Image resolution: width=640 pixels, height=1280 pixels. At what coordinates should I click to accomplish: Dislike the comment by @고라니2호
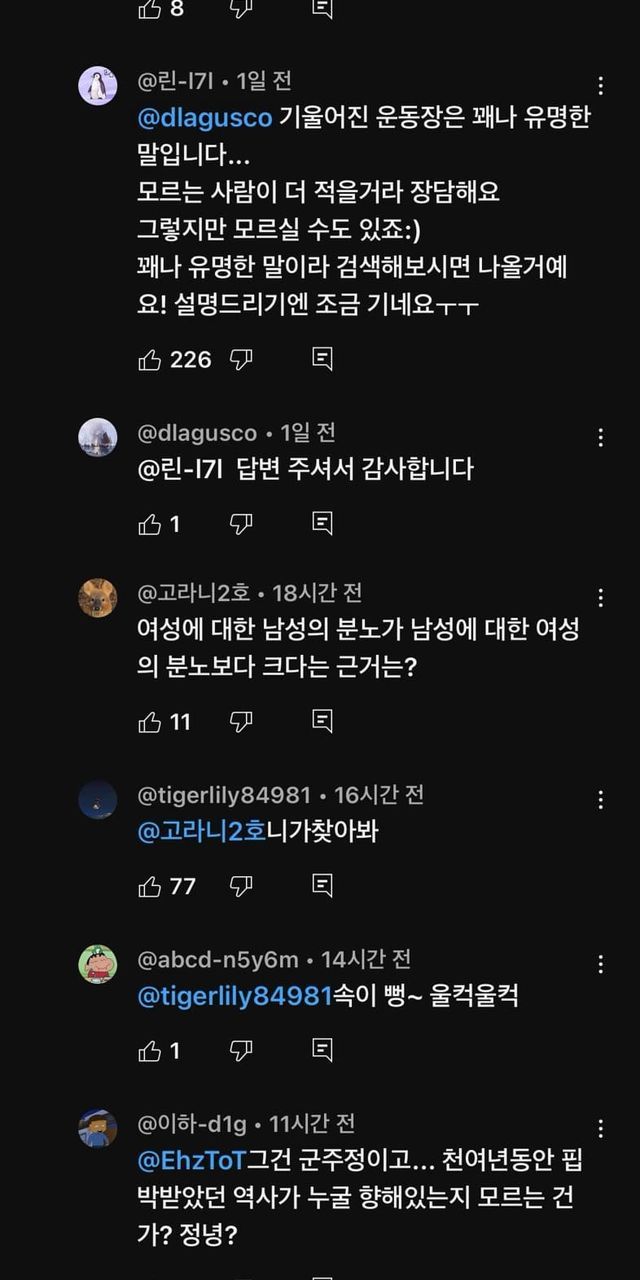pos(241,721)
